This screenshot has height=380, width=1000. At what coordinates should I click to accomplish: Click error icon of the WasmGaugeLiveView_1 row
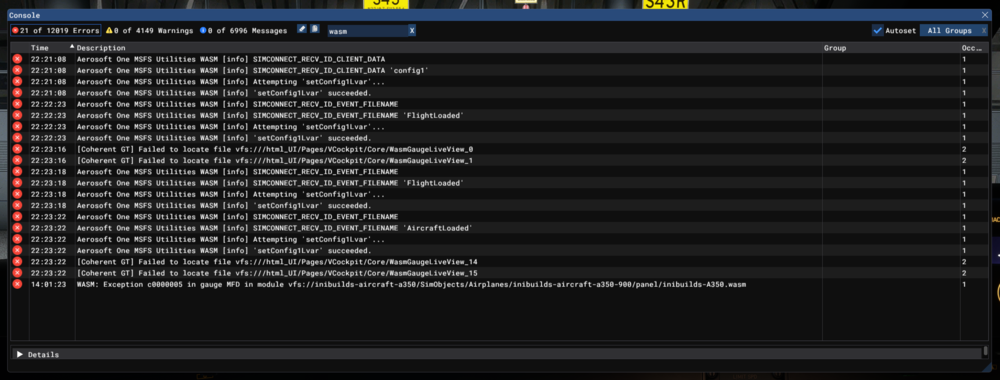(x=17, y=160)
